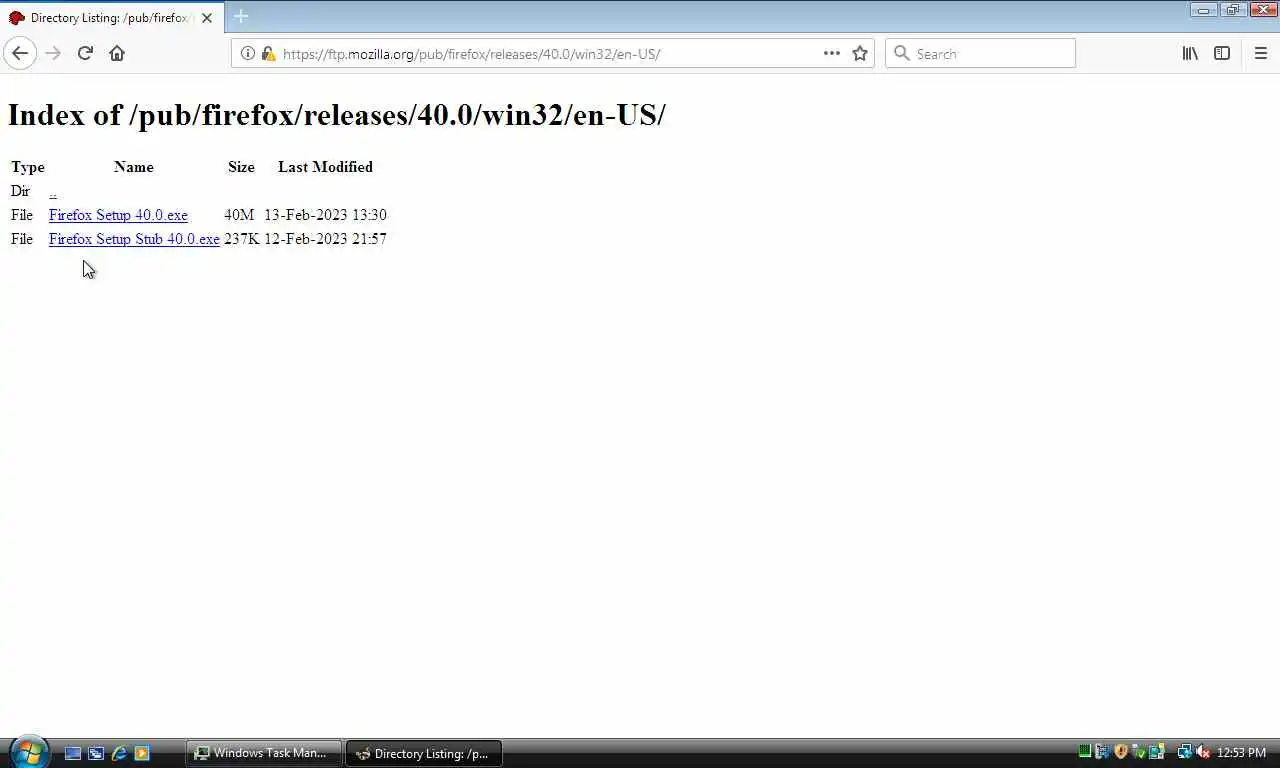Viewport: 1280px width, 768px height.
Task: Open the Firefox hamburger menu
Action: coord(1261,53)
